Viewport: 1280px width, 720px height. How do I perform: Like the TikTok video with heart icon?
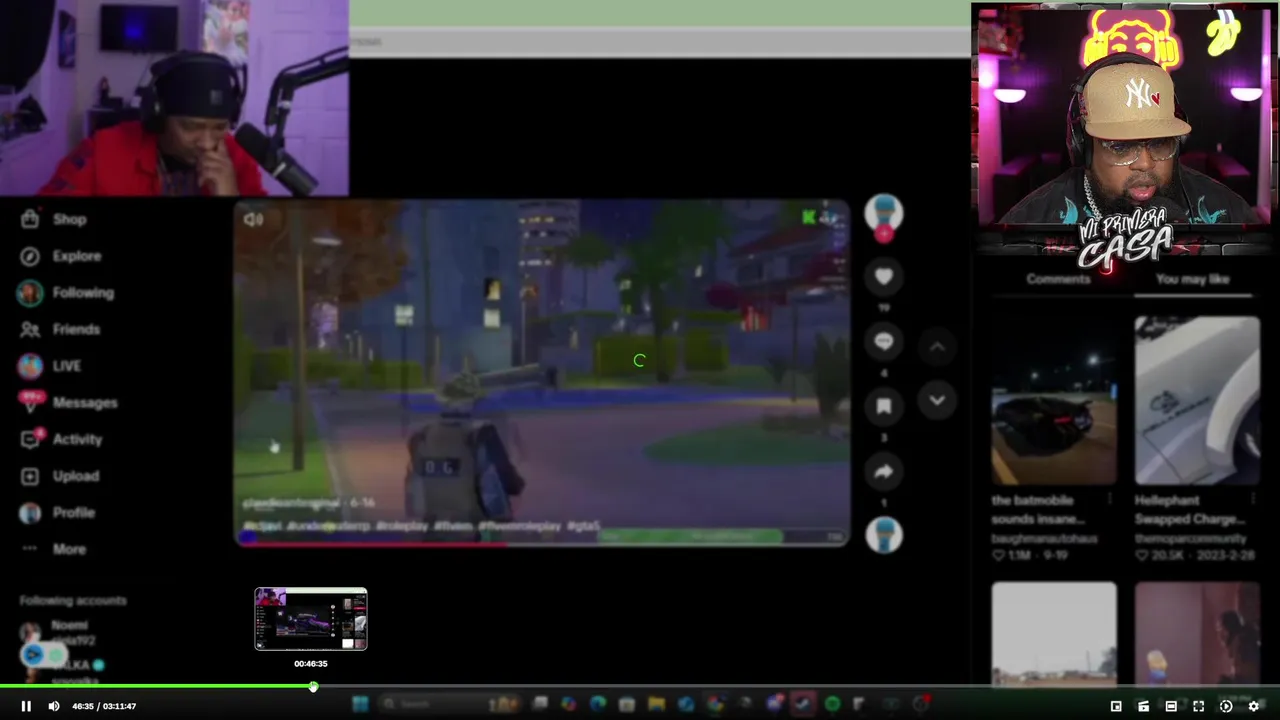click(884, 277)
